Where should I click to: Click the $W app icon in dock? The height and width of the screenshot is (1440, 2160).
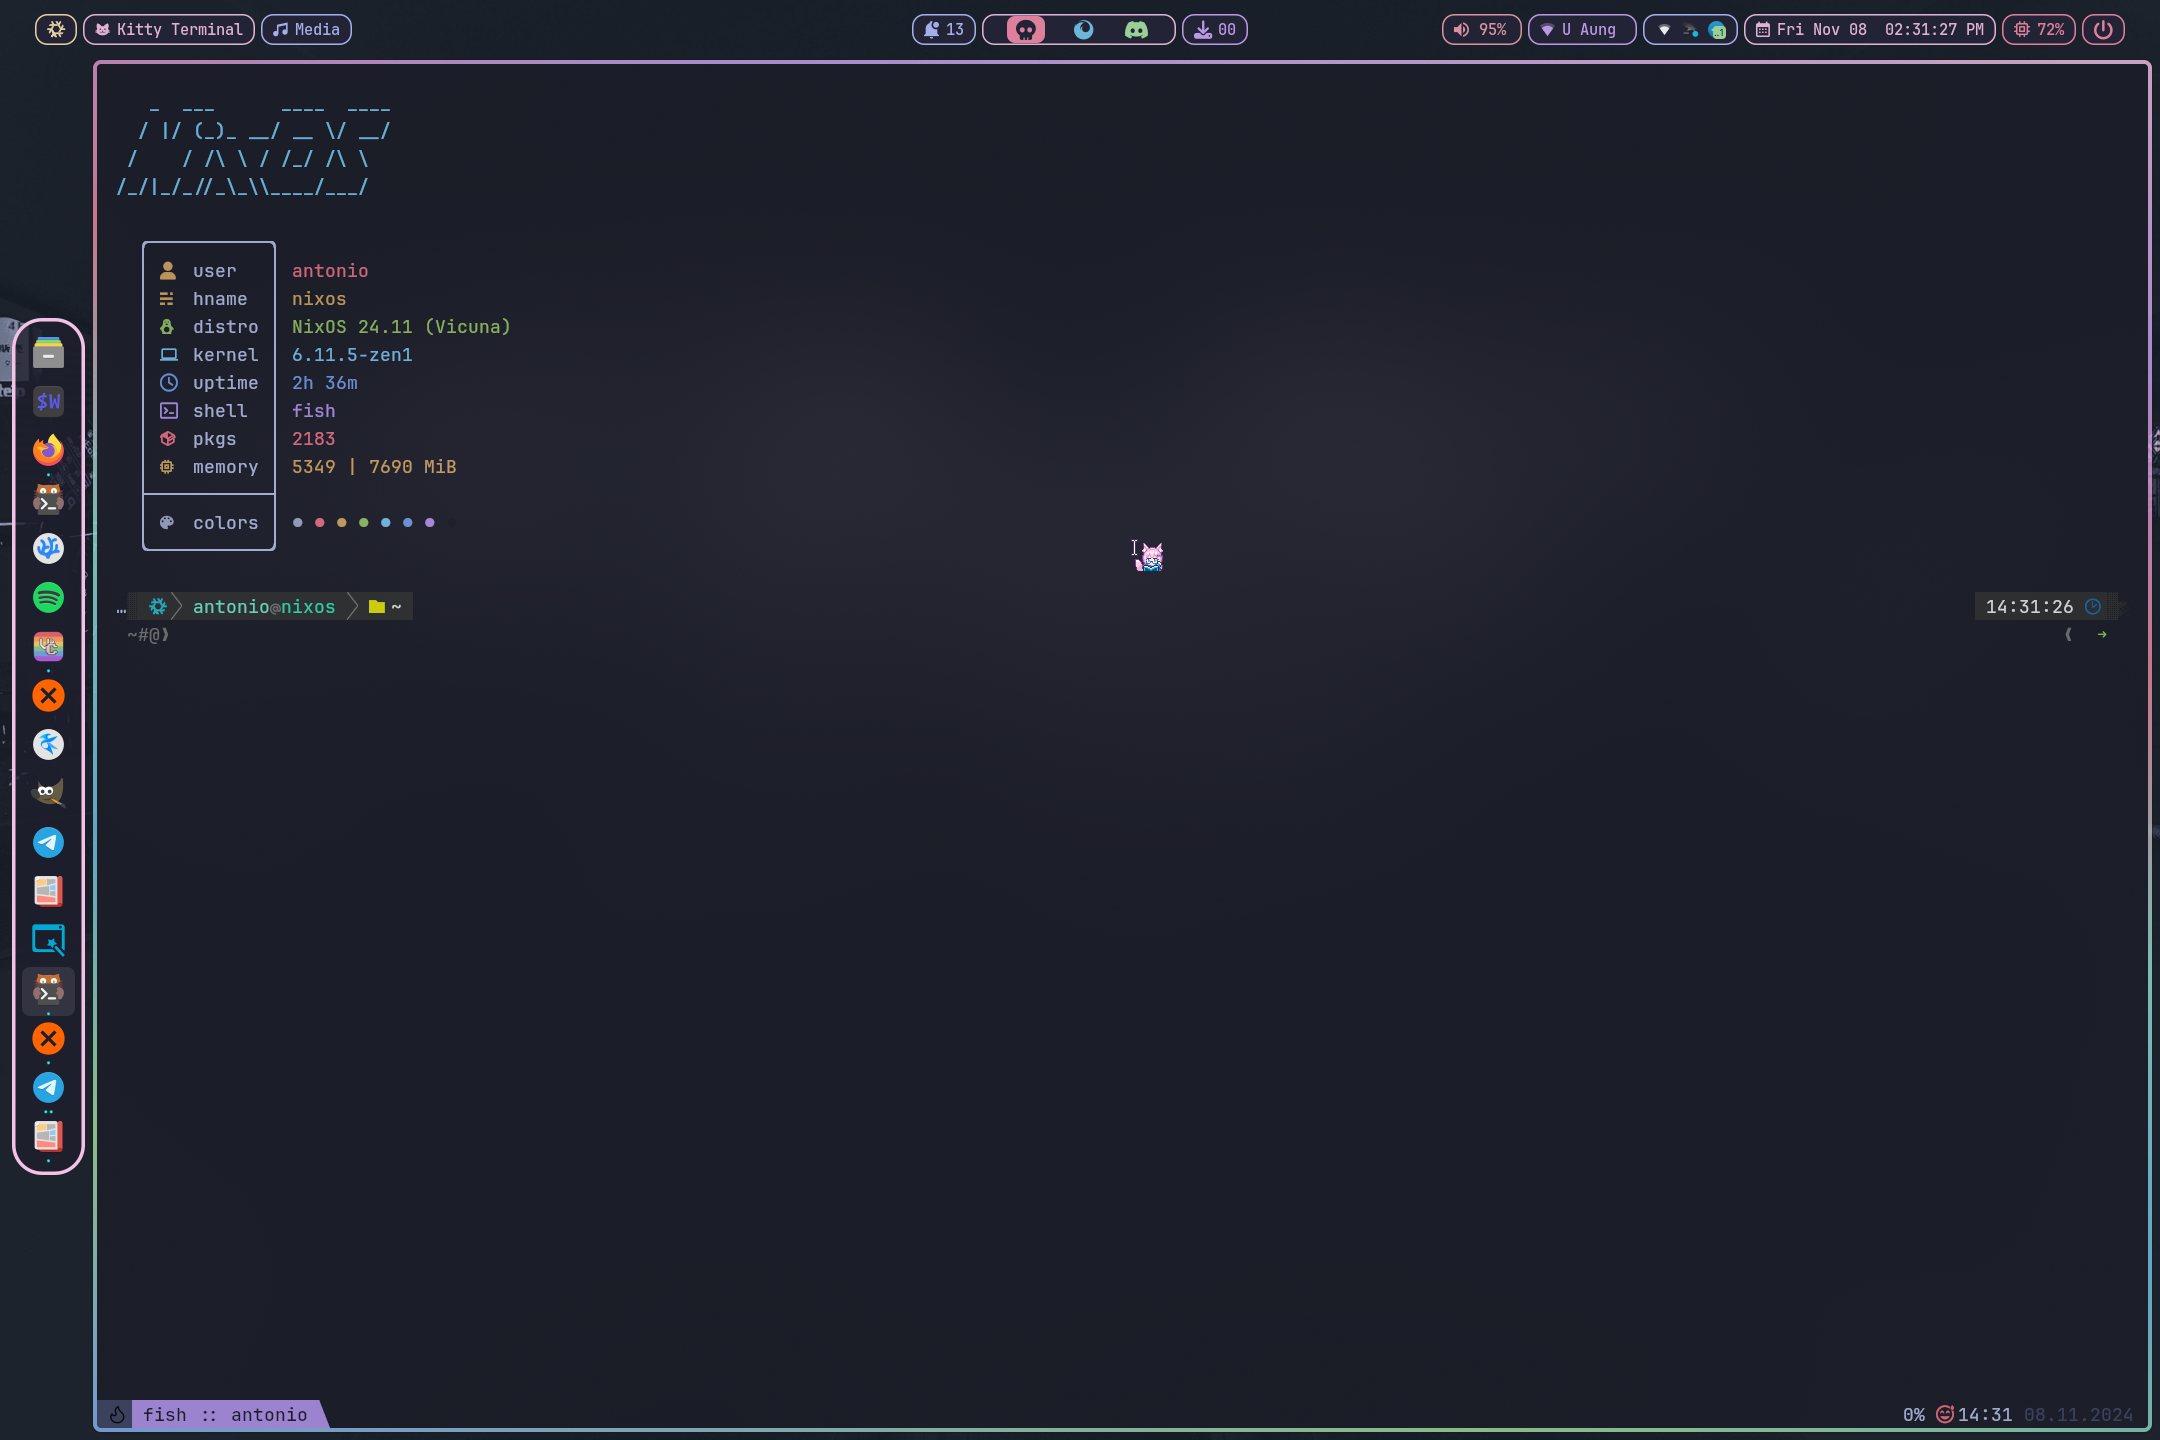[48, 401]
